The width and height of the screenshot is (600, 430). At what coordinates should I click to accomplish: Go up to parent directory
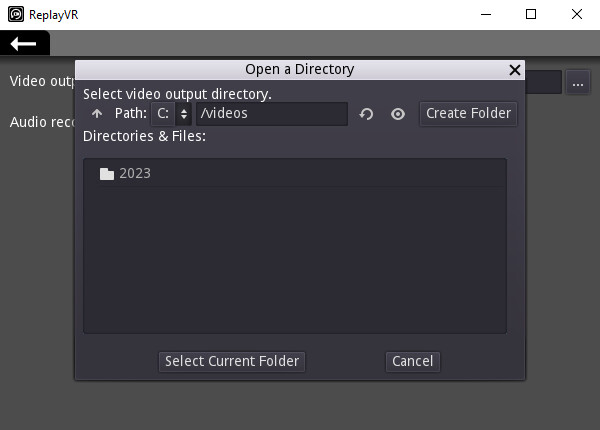[x=97, y=114]
